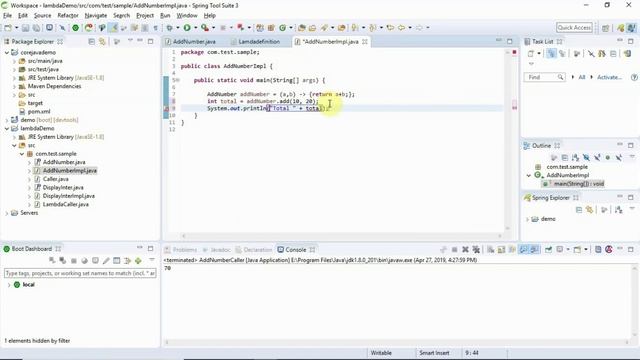Open the Window menu

187,16
